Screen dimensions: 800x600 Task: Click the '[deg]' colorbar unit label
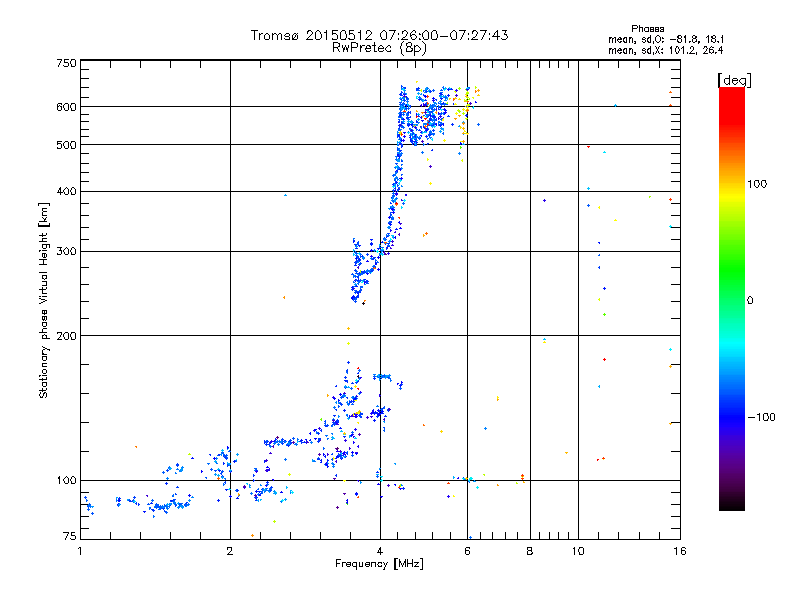(x=734, y=80)
